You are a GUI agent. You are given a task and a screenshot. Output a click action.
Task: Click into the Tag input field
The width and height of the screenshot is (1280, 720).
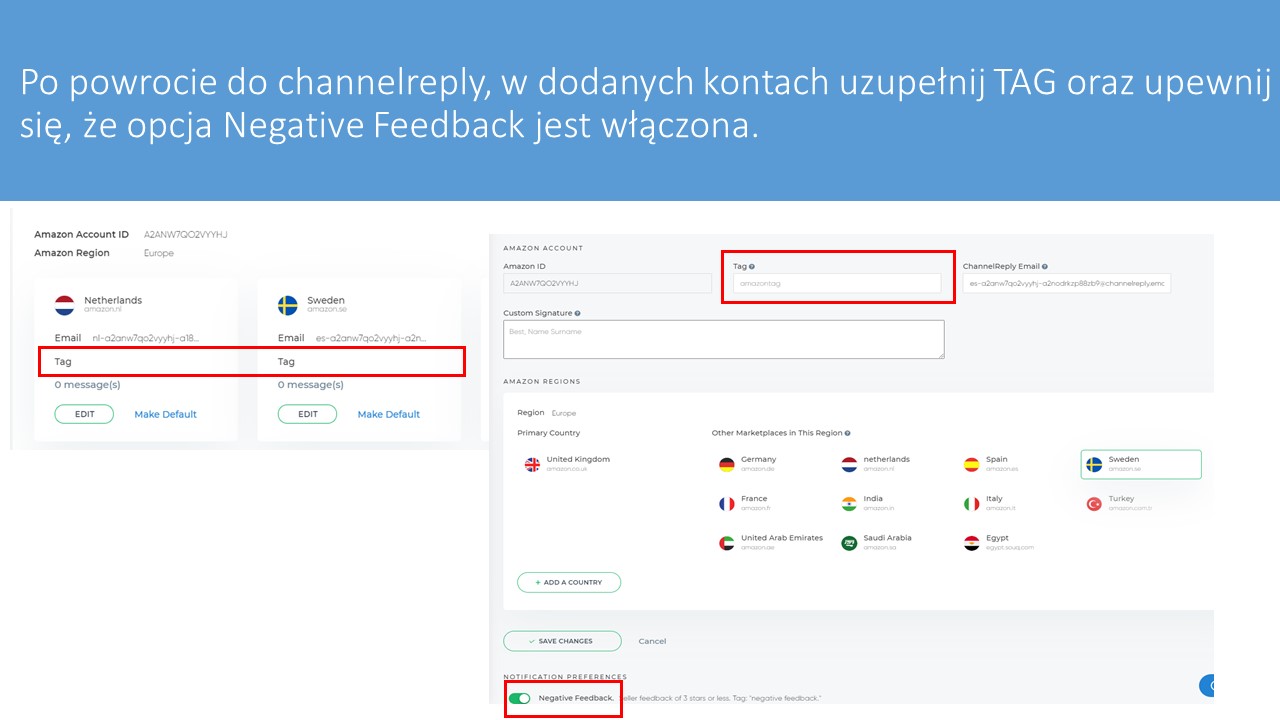(836, 284)
